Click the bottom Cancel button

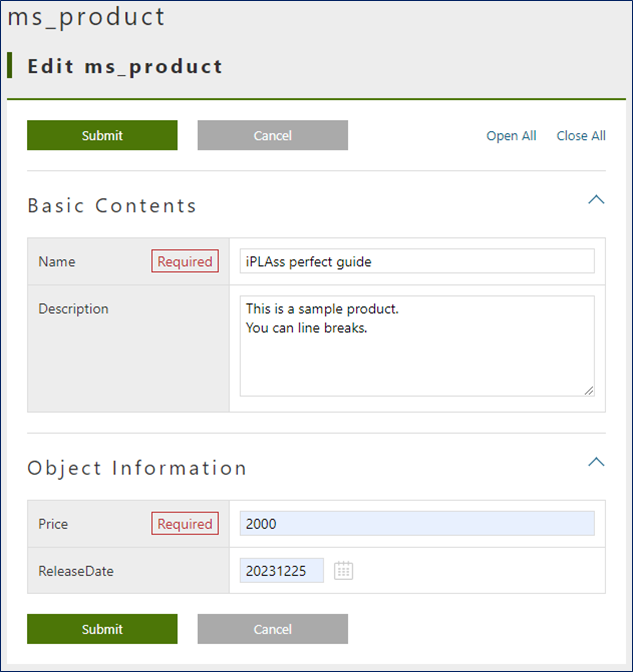(x=273, y=629)
